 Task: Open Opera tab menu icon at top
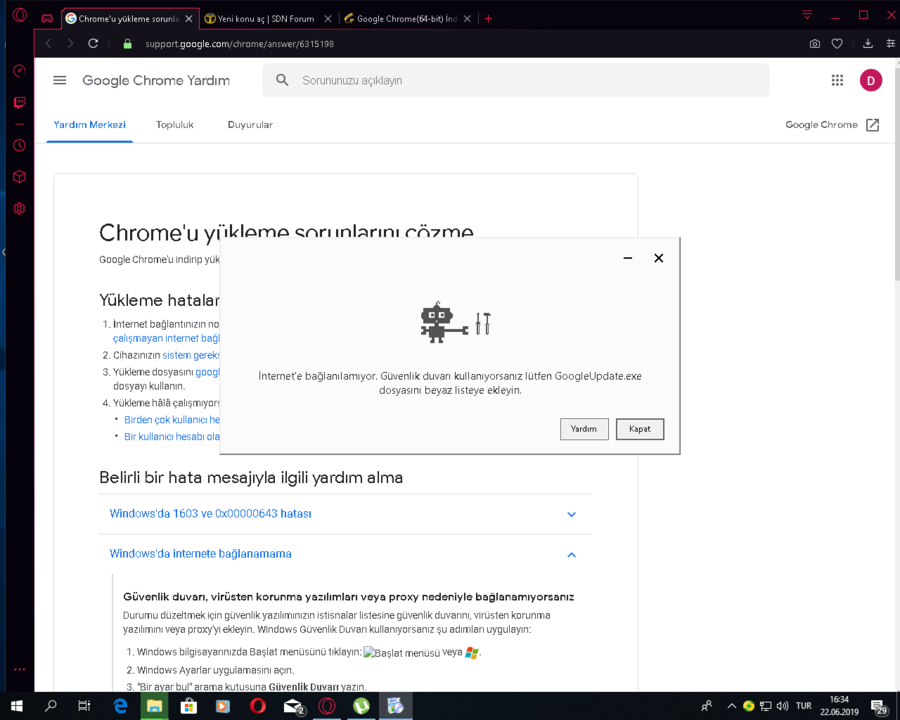(807, 15)
